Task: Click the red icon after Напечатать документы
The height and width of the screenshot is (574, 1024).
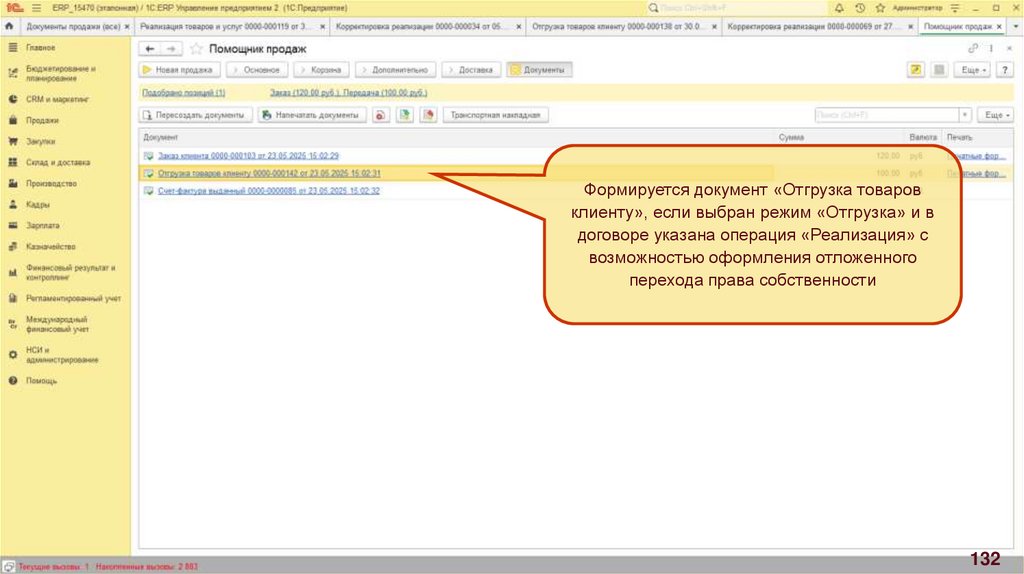Action: 381,115
